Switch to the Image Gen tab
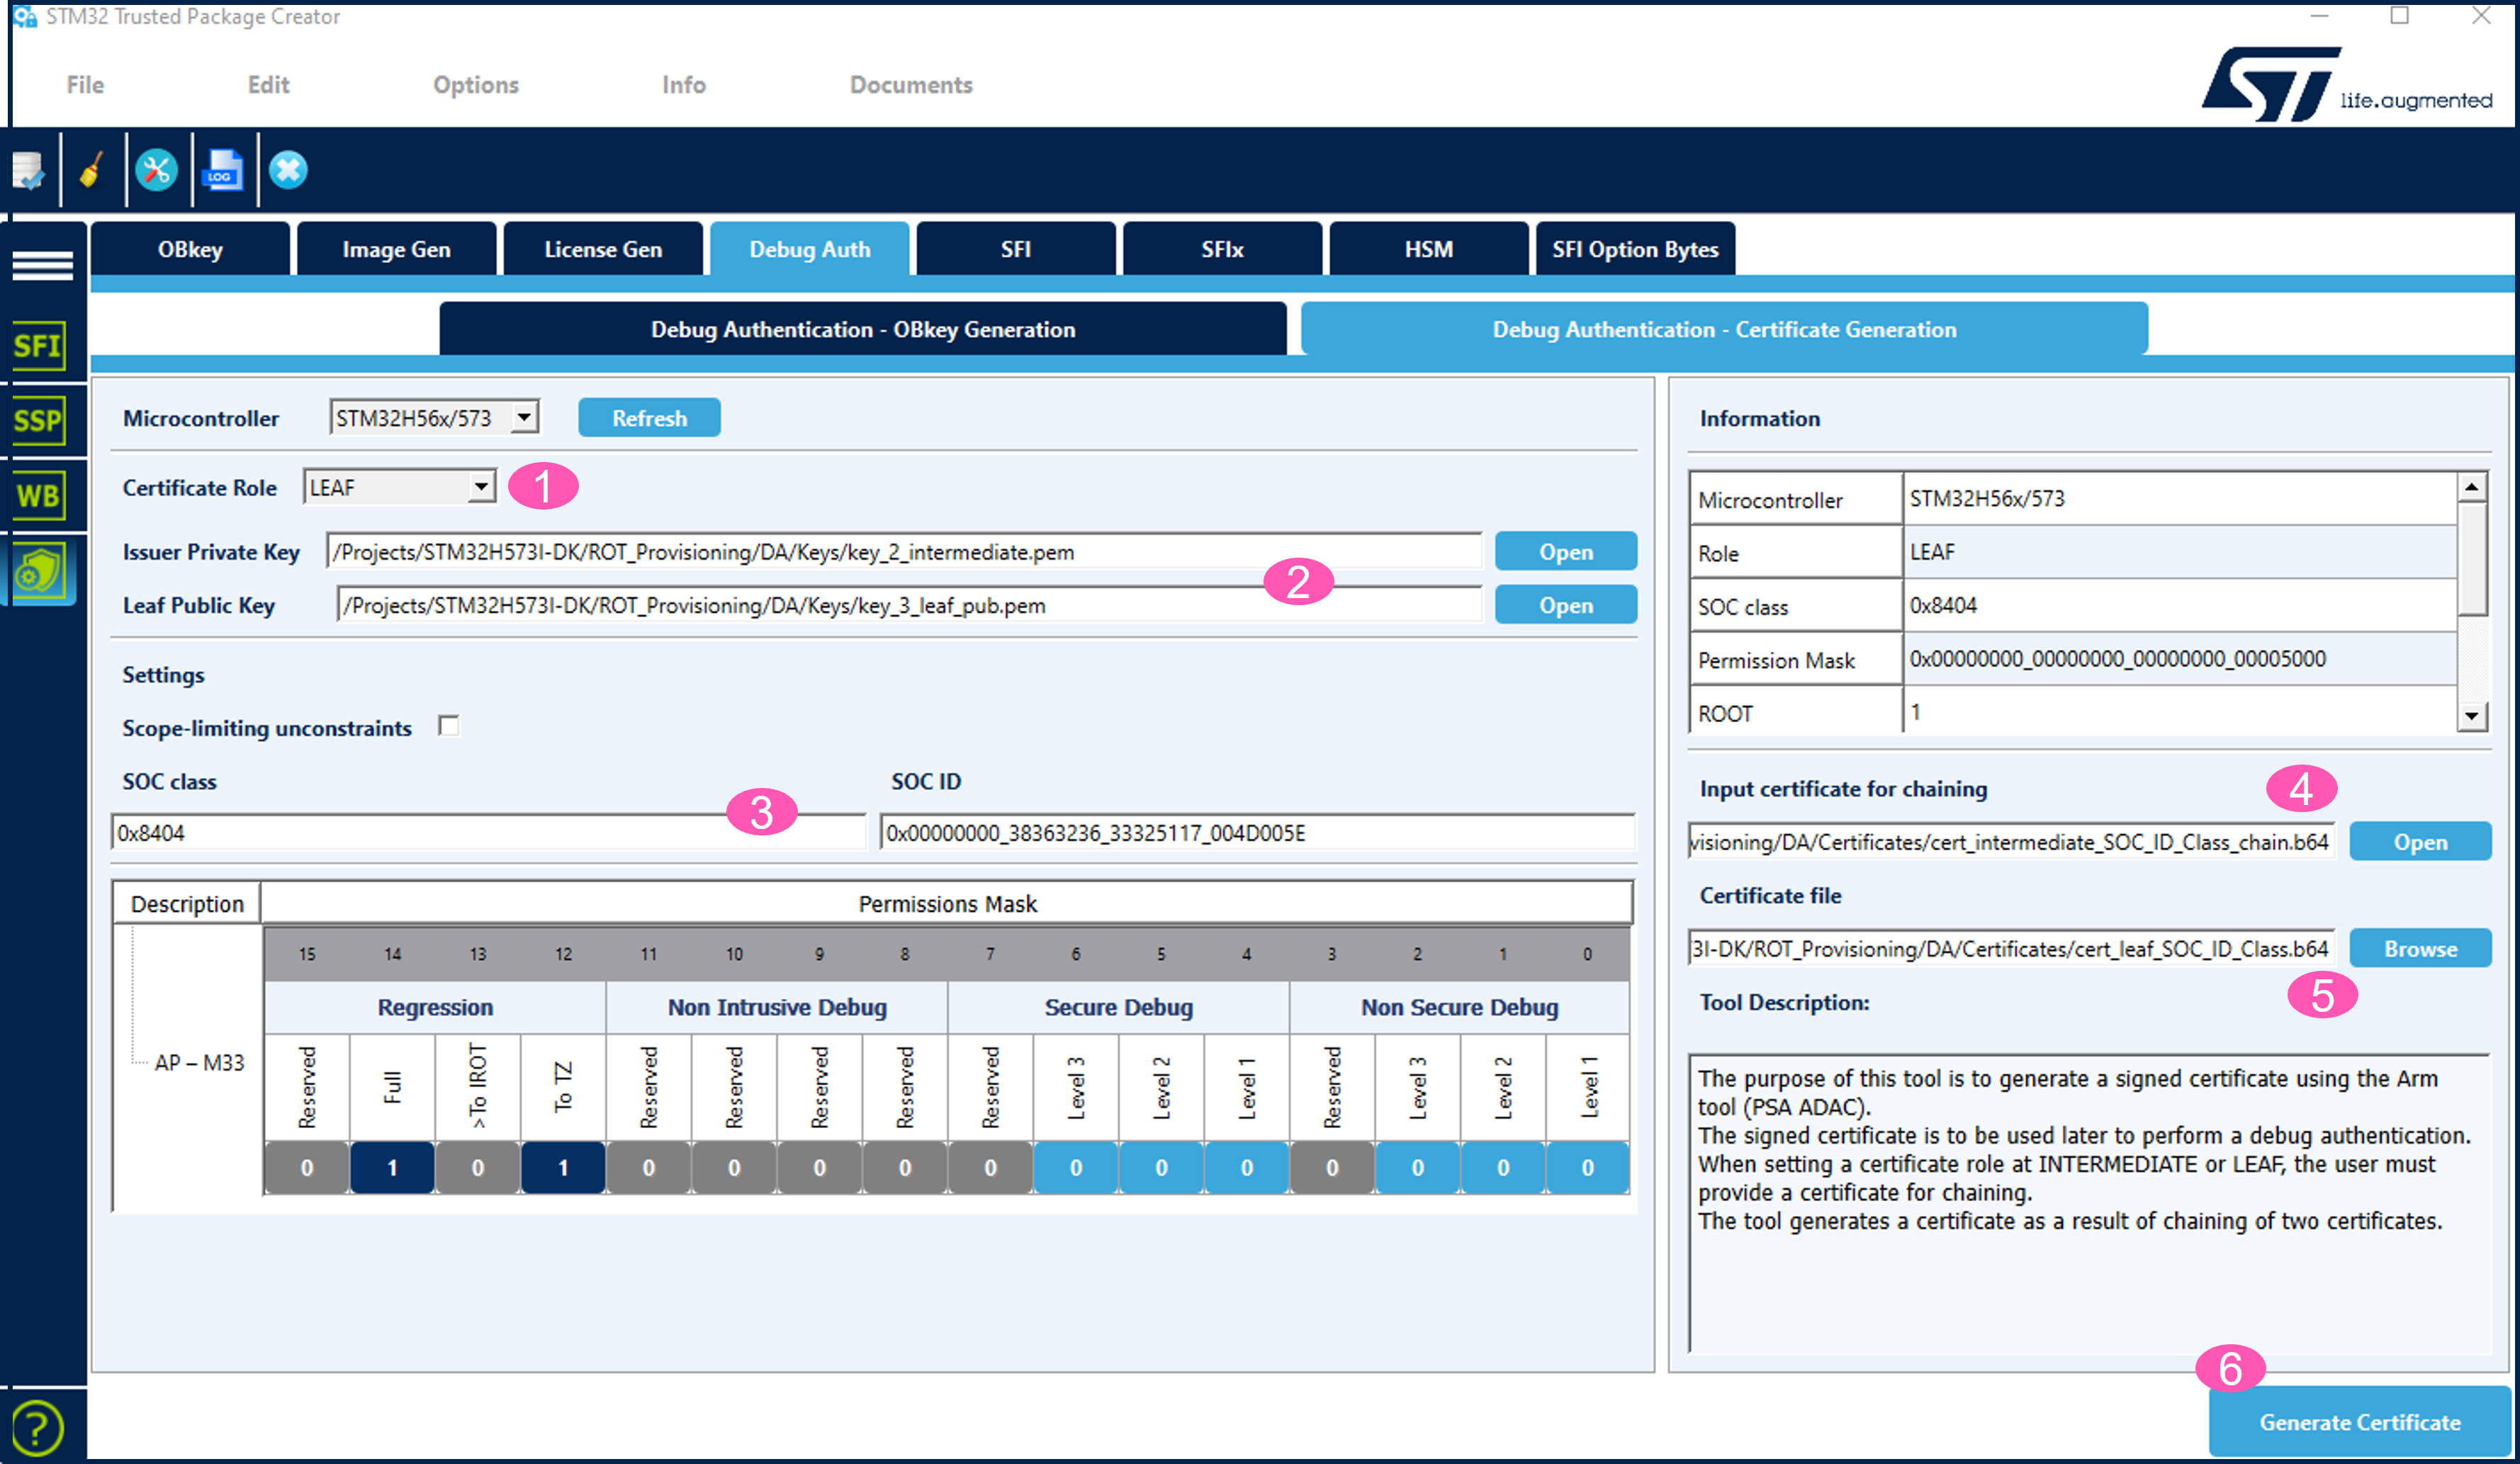This screenshot has width=2520, height=1464. tap(396, 249)
